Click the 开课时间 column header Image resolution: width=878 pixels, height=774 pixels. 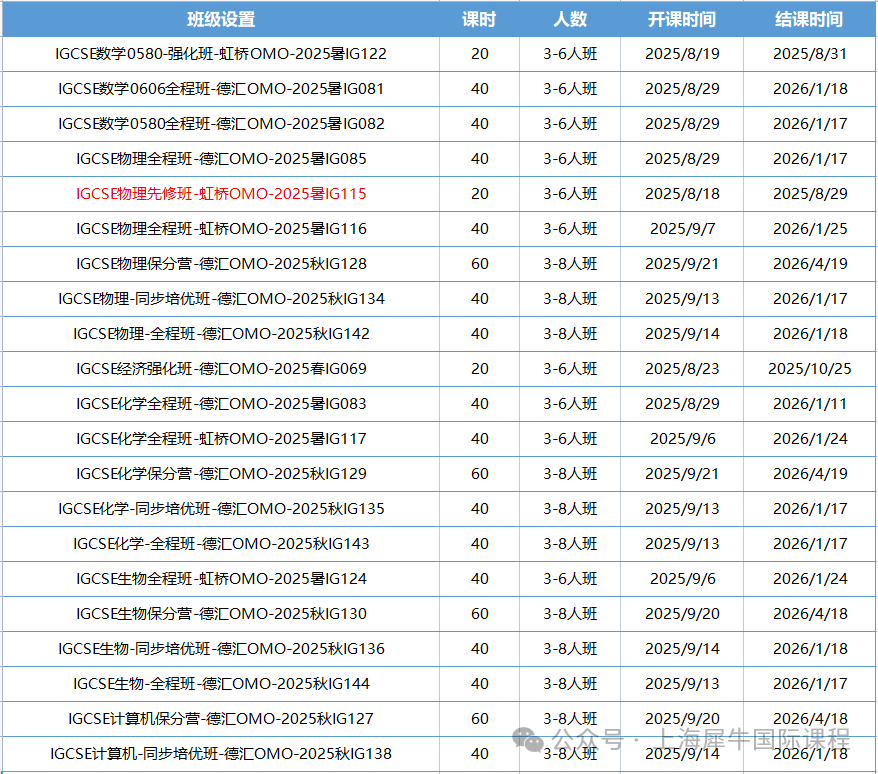(x=681, y=20)
